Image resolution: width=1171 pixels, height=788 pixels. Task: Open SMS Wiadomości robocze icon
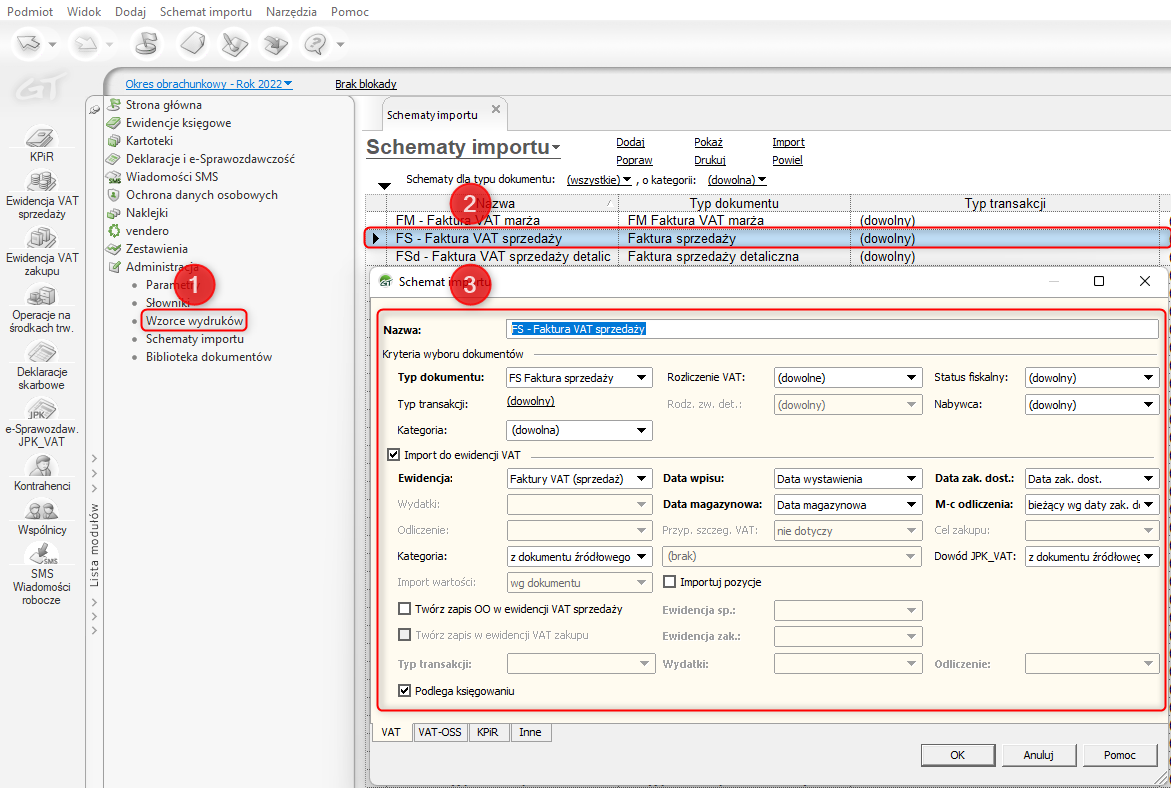(42, 555)
